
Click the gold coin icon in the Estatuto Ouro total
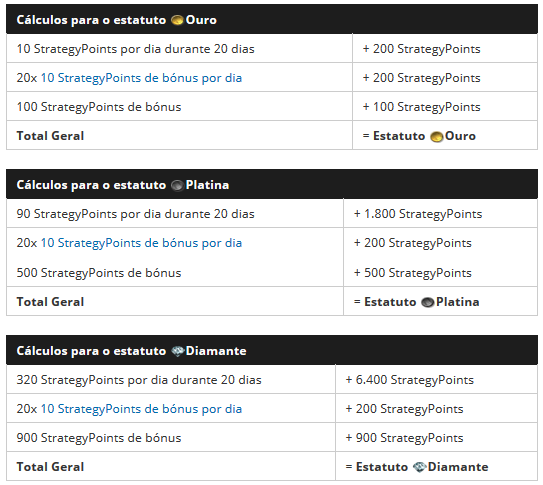tap(436, 137)
